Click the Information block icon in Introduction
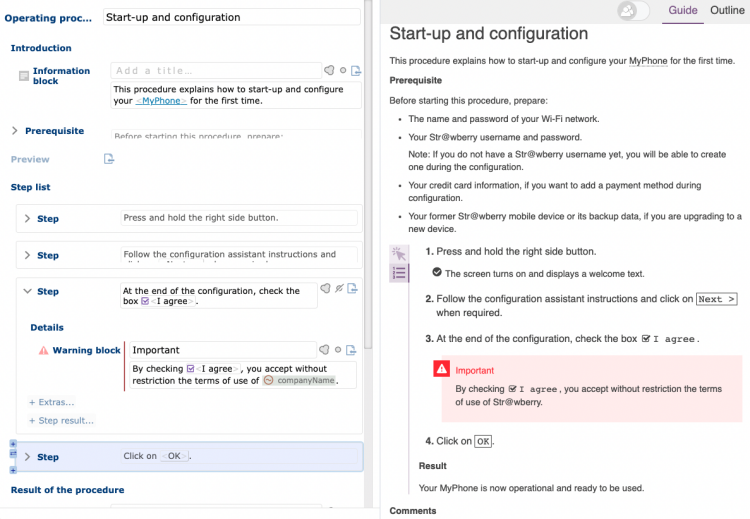Image resolution: width=750 pixels, height=519 pixels. 23,76
